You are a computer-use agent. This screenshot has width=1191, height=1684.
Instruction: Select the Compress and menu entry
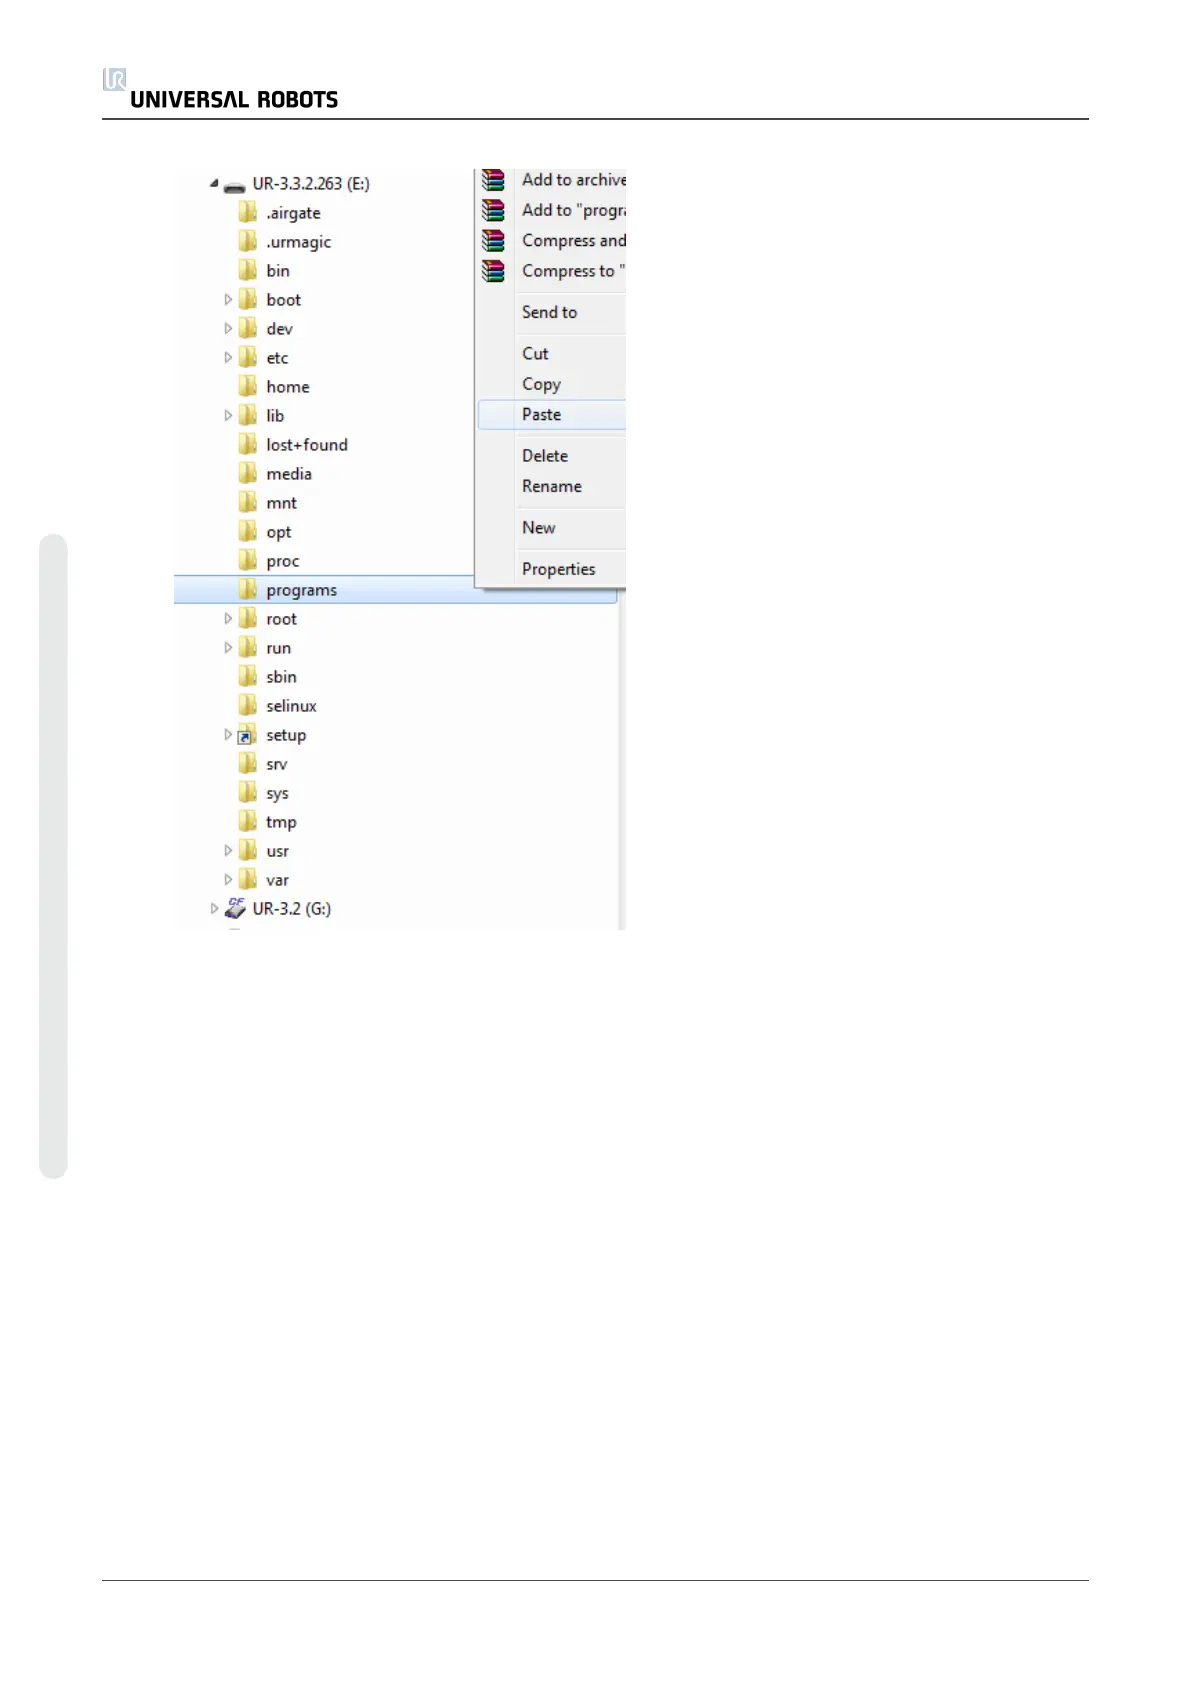552,241
